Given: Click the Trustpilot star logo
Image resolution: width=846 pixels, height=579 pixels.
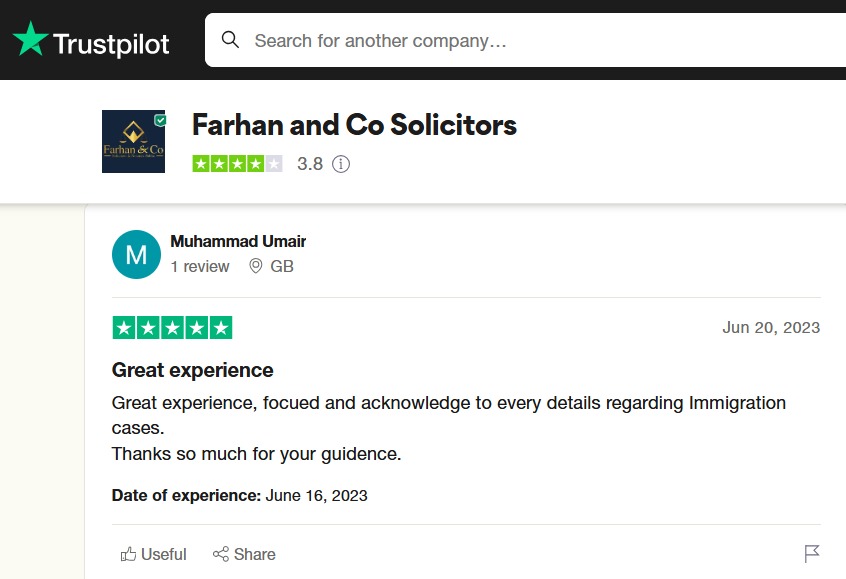Looking at the screenshot, I should pyautogui.click(x=30, y=40).
